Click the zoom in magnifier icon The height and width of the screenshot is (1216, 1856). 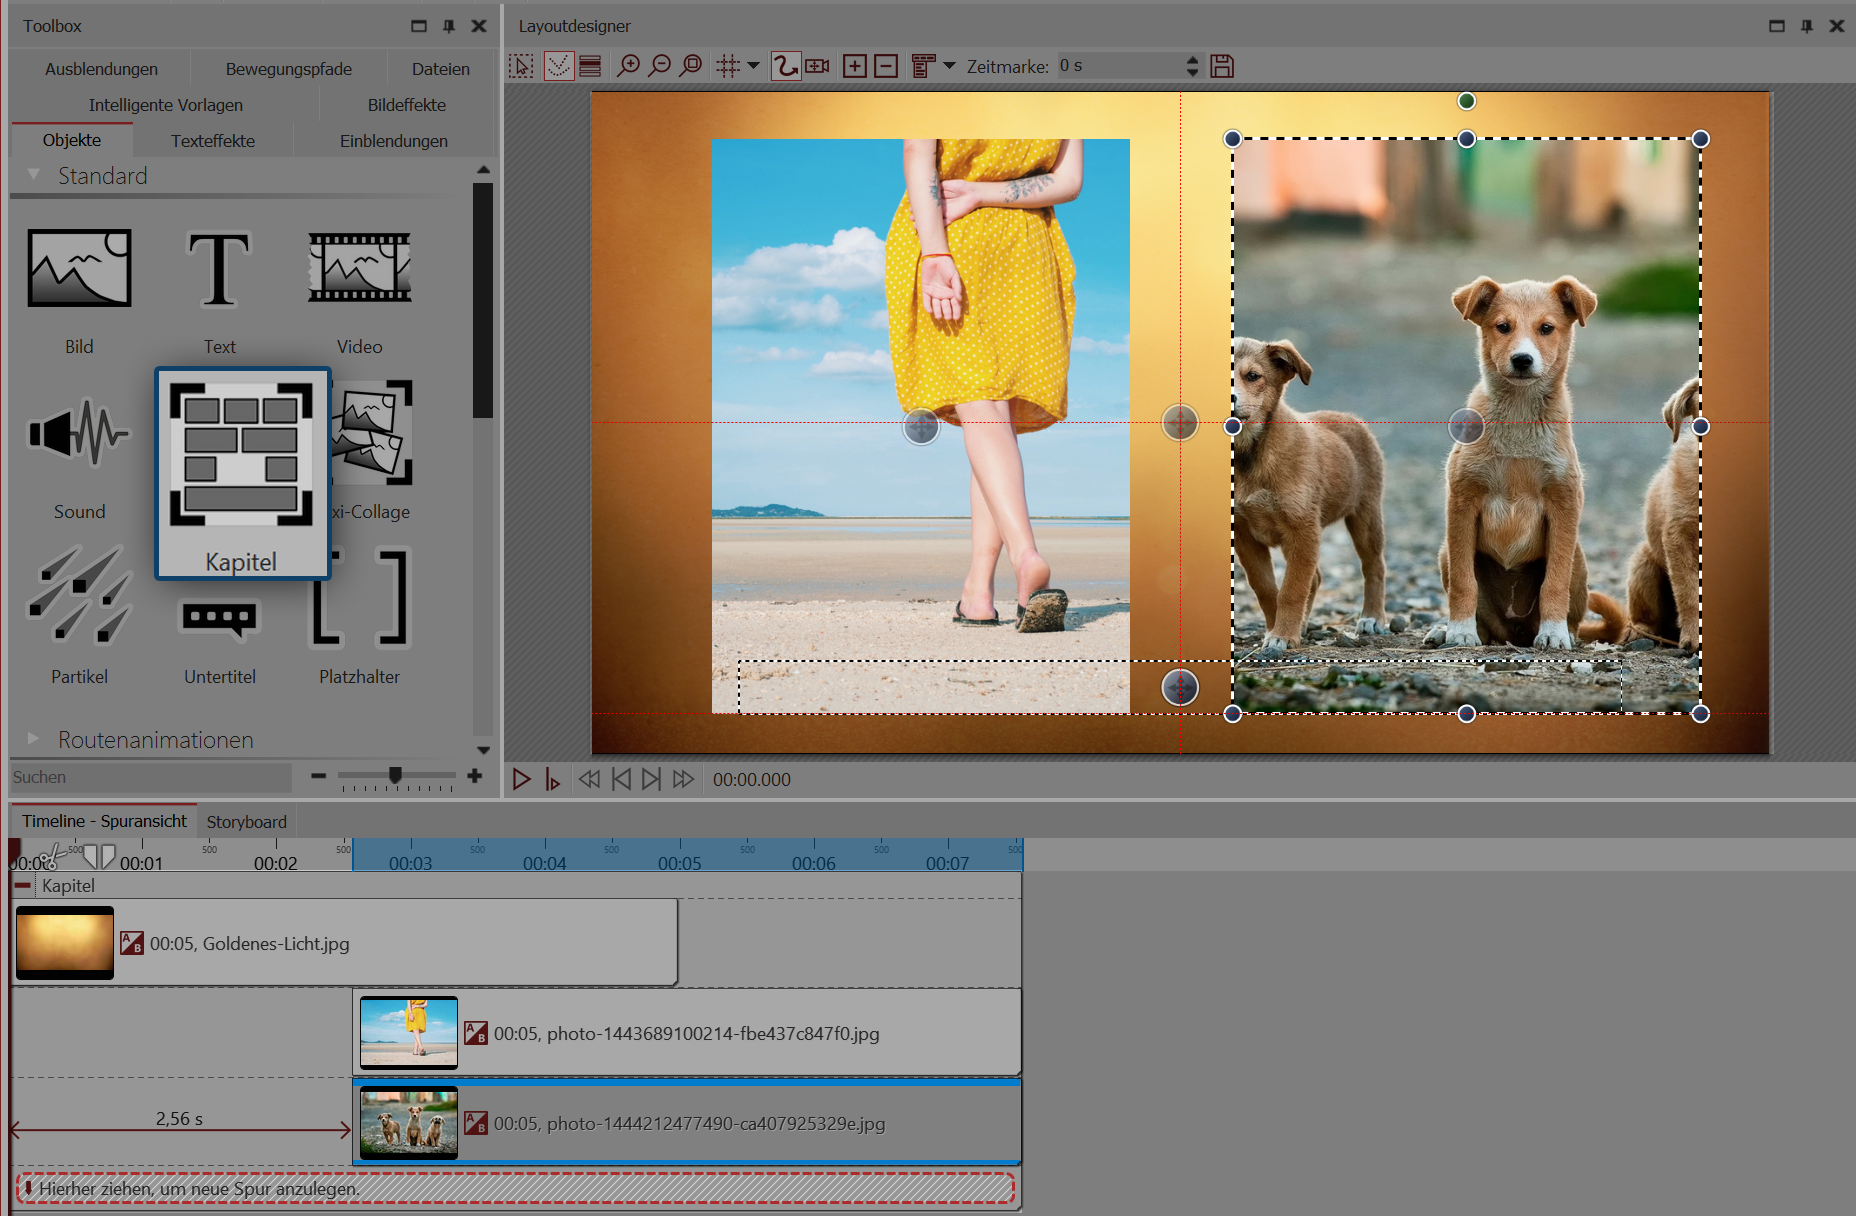(628, 66)
